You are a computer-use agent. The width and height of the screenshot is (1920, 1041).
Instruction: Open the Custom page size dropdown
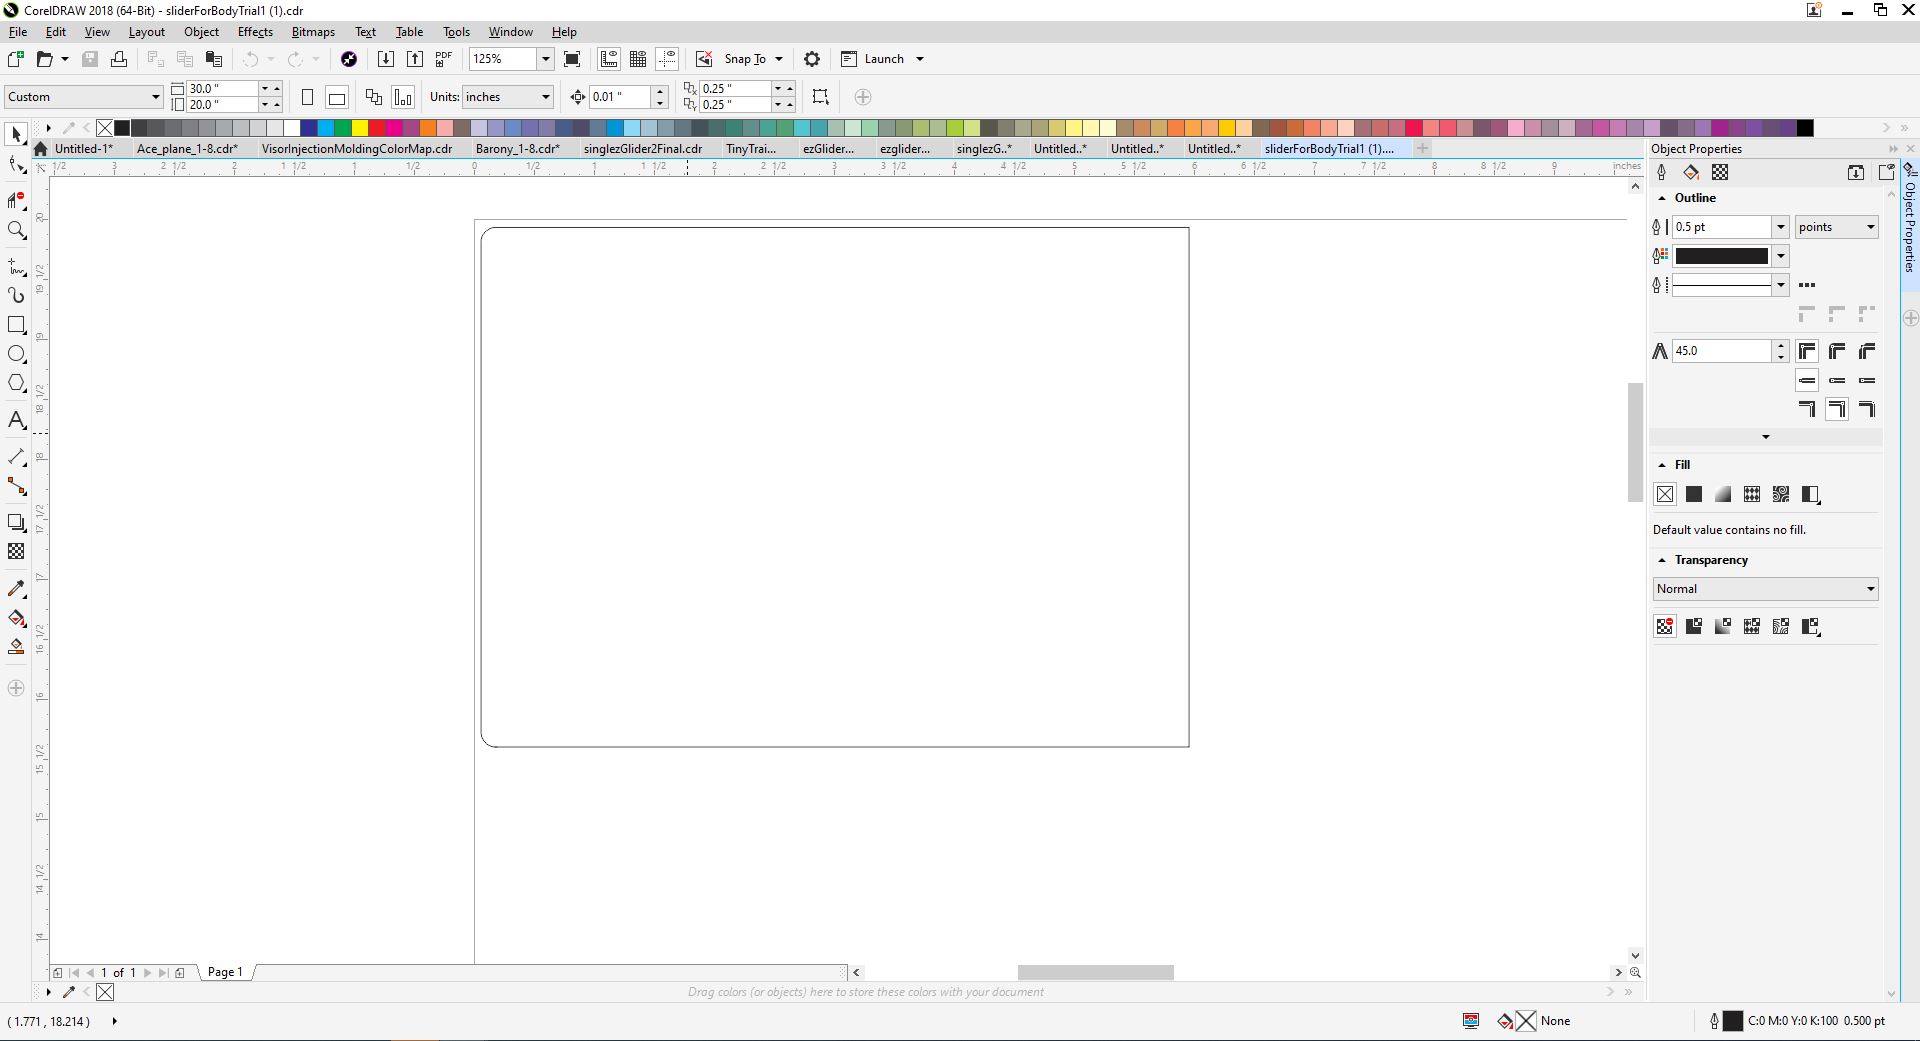[83, 97]
